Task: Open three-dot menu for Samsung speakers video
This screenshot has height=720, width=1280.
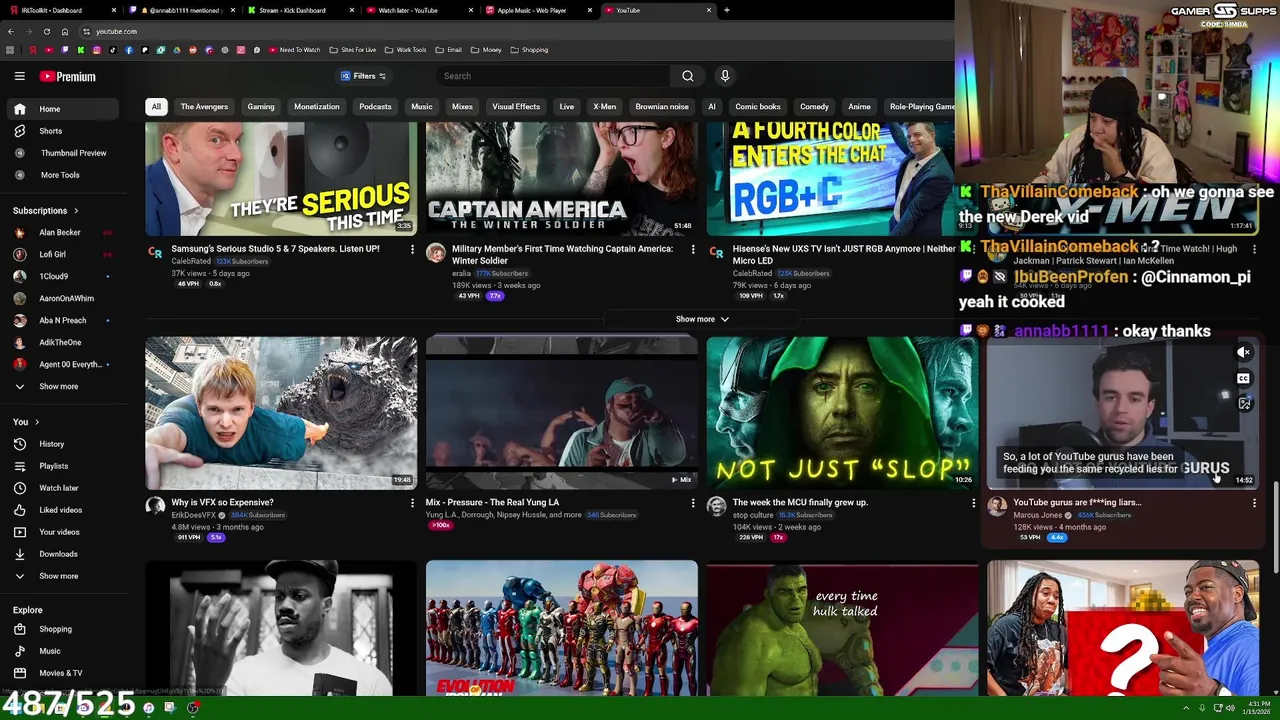Action: tap(412, 249)
